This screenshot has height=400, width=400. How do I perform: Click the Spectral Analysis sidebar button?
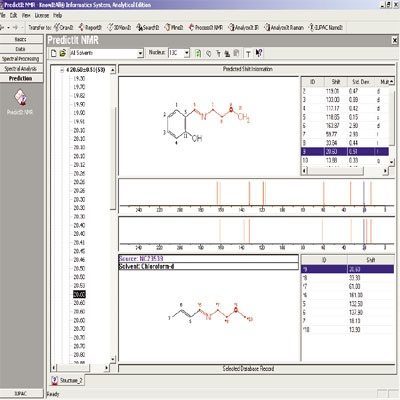(x=21, y=69)
